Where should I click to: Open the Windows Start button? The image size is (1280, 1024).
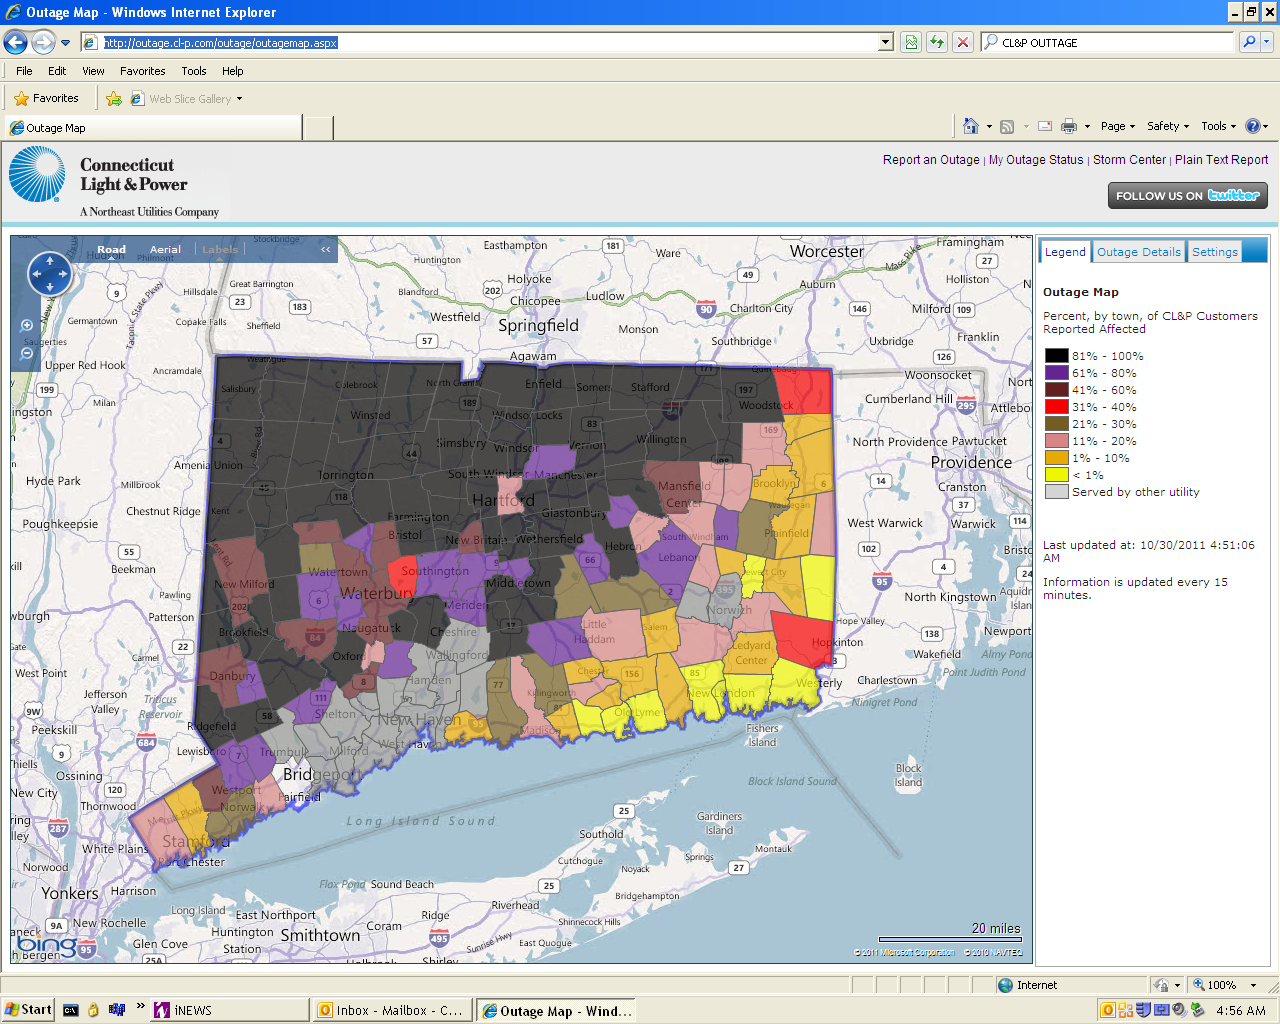(x=28, y=1010)
